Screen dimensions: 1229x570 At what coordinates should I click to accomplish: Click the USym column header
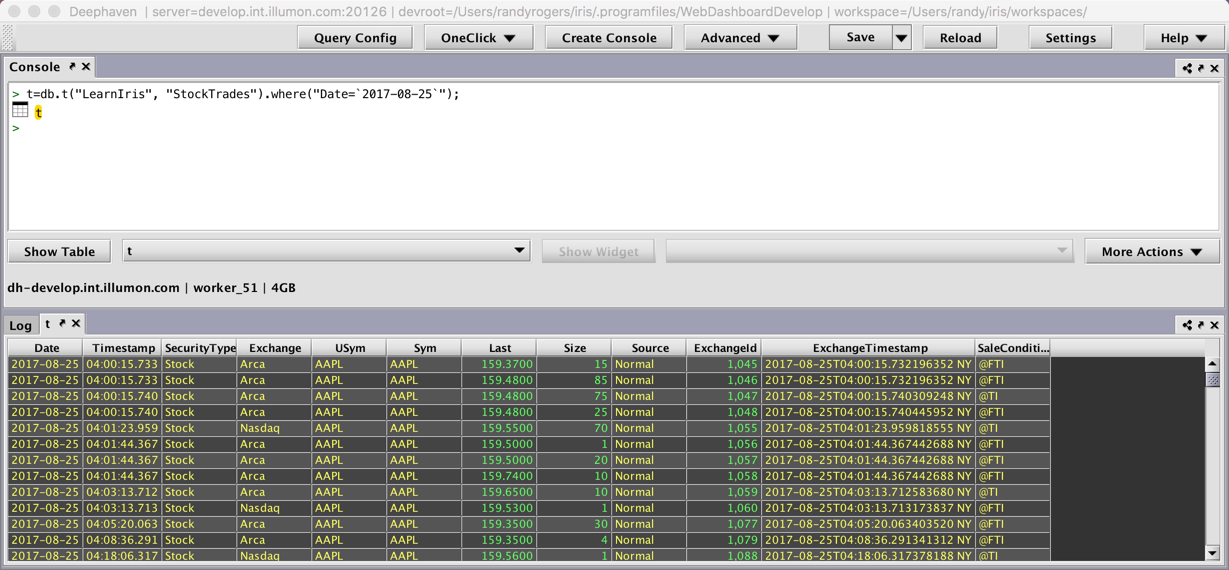coord(349,348)
